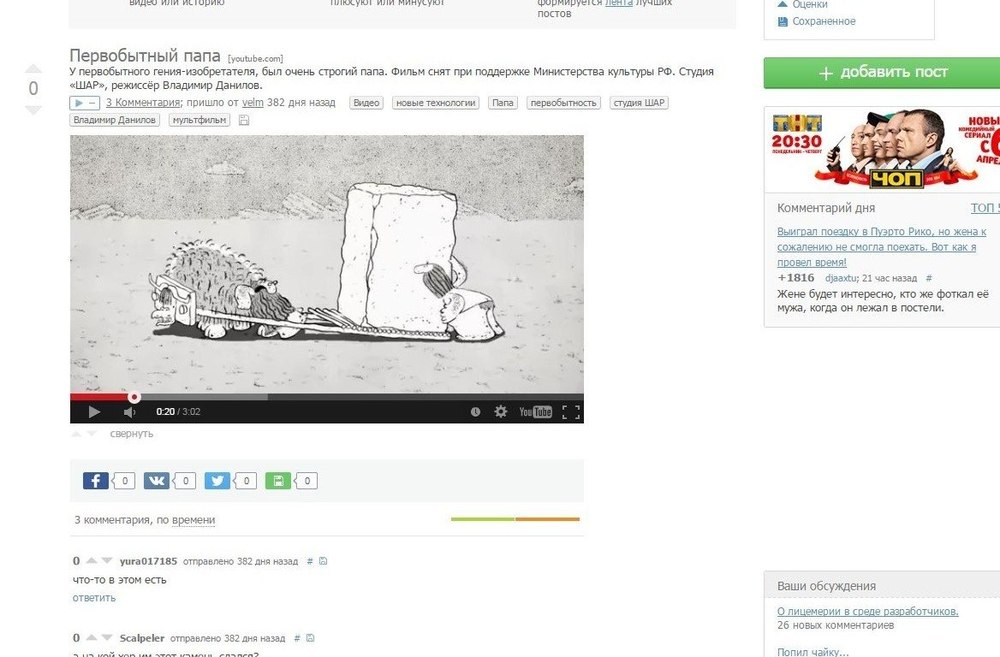Select the 'первобытность' tag
1000x657 pixels.
coord(563,103)
